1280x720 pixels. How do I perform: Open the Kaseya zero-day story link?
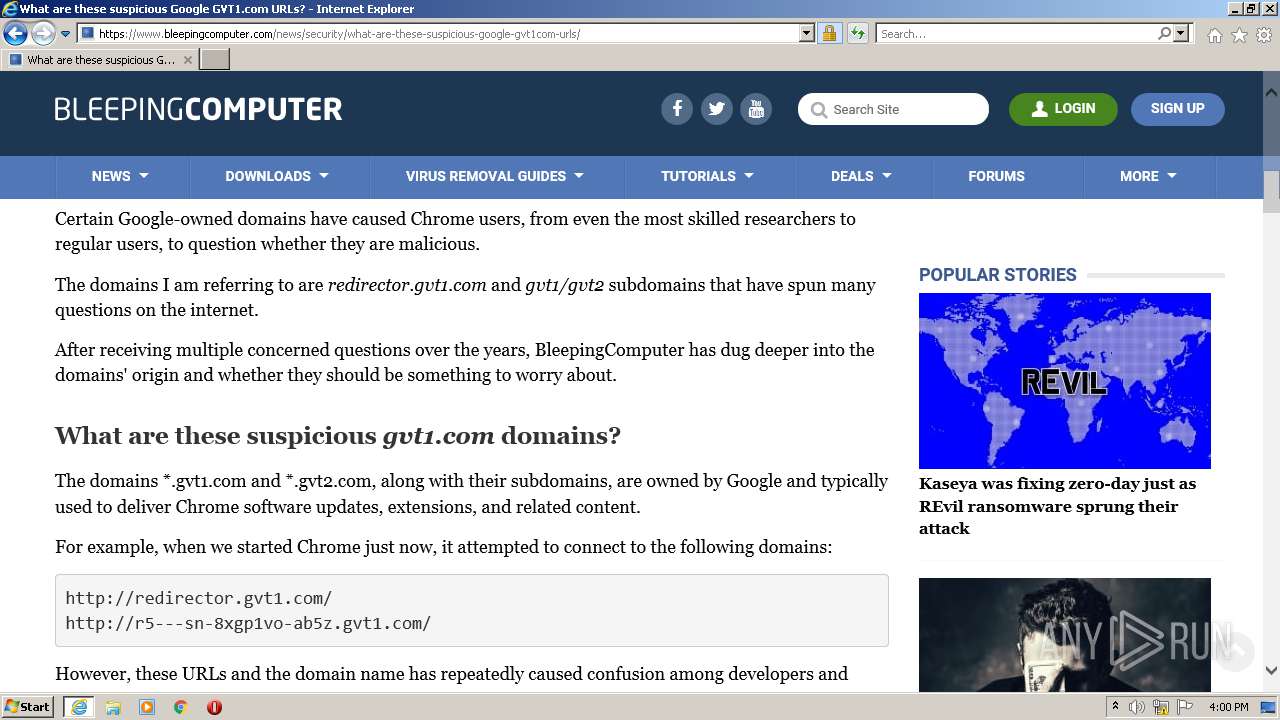[1057, 506]
